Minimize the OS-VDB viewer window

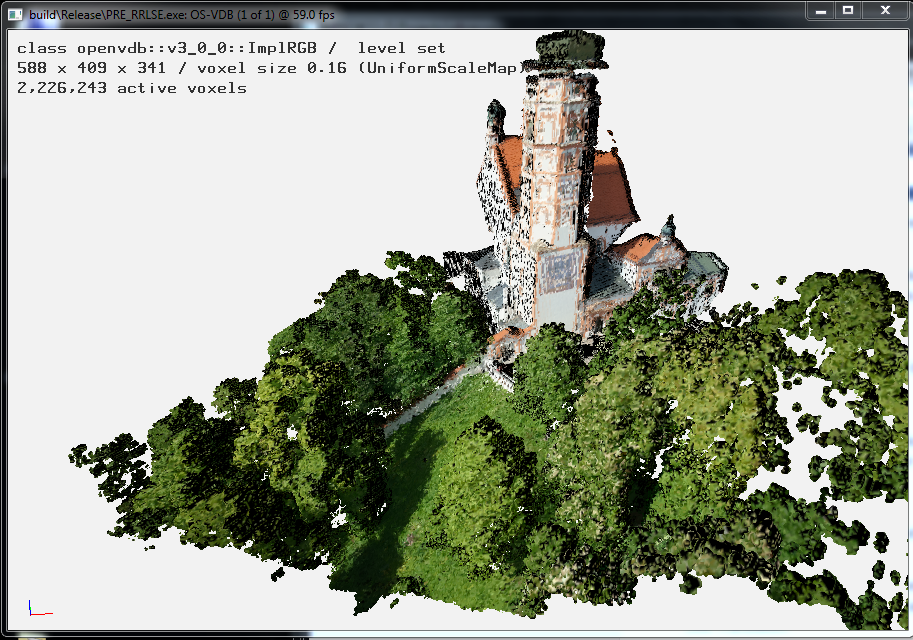point(821,10)
